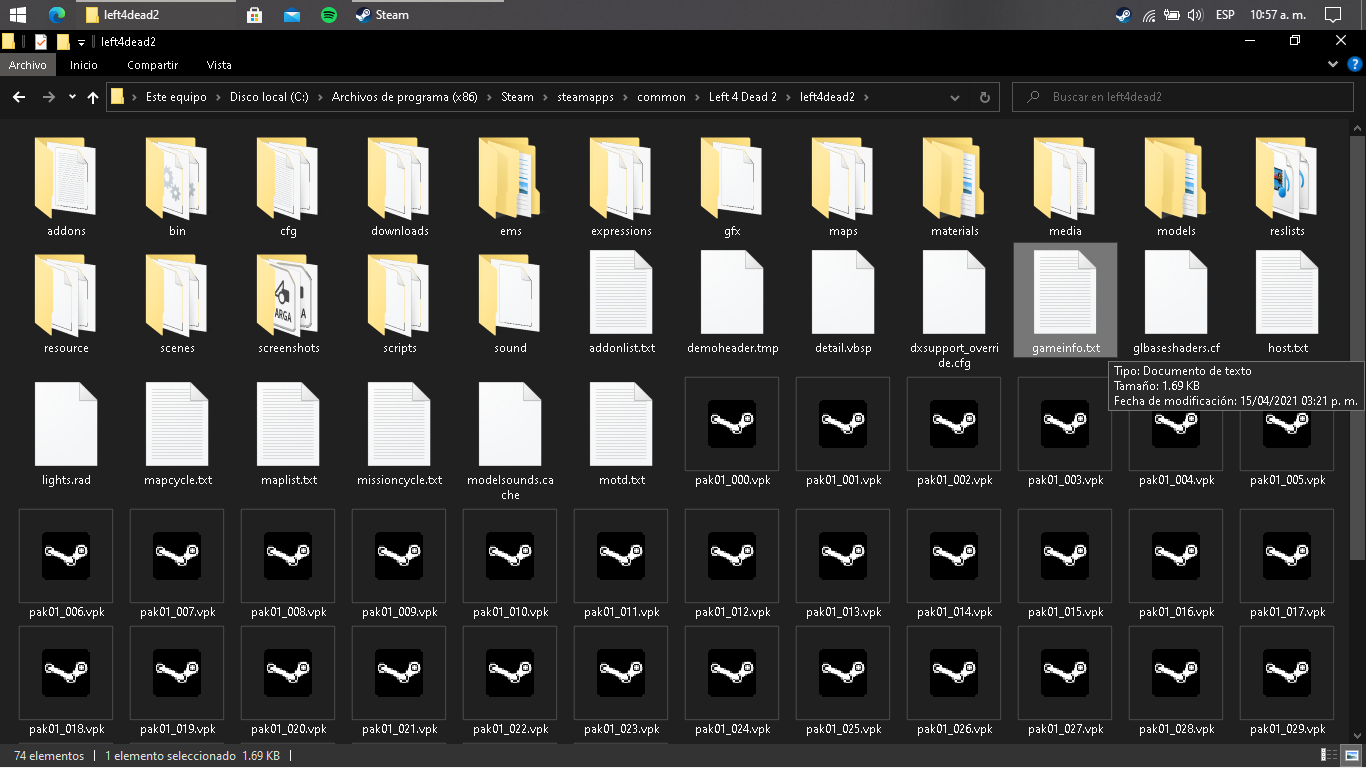Viewport: 1366px width, 768px height.
Task: Switch to the Vista ribbon tab
Action: (x=219, y=65)
